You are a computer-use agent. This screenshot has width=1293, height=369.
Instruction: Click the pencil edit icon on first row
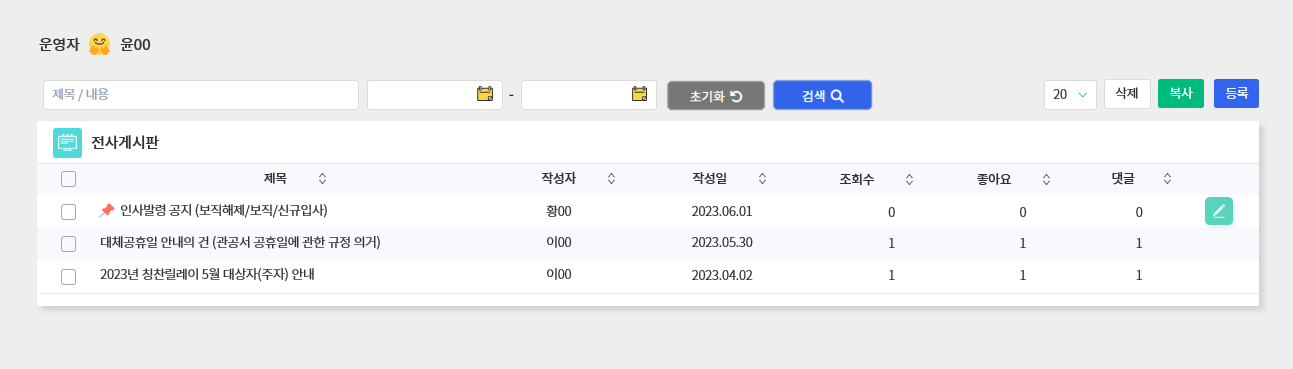(x=1219, y=211)
